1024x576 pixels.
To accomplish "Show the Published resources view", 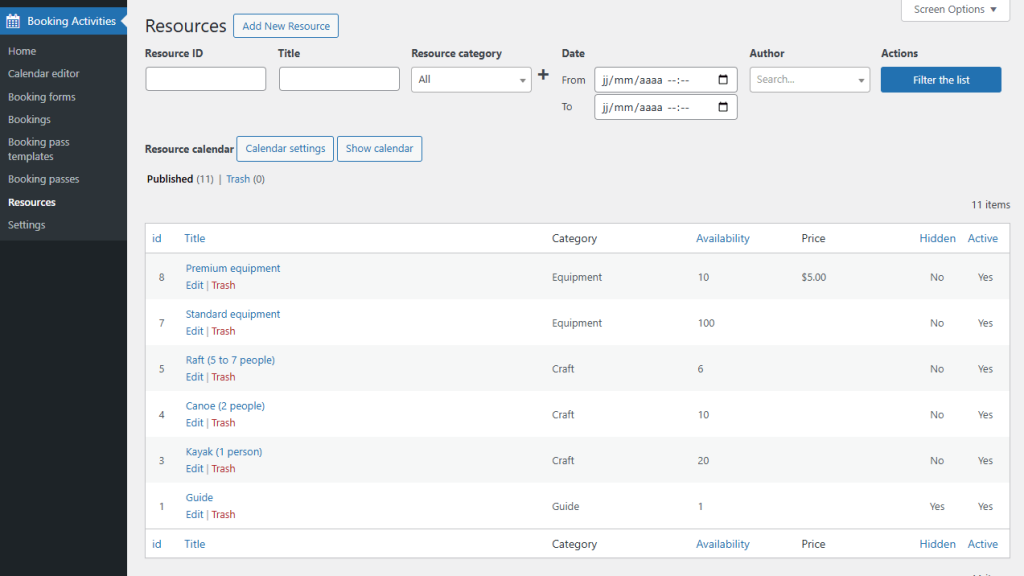I will click(x=170, y=179).
